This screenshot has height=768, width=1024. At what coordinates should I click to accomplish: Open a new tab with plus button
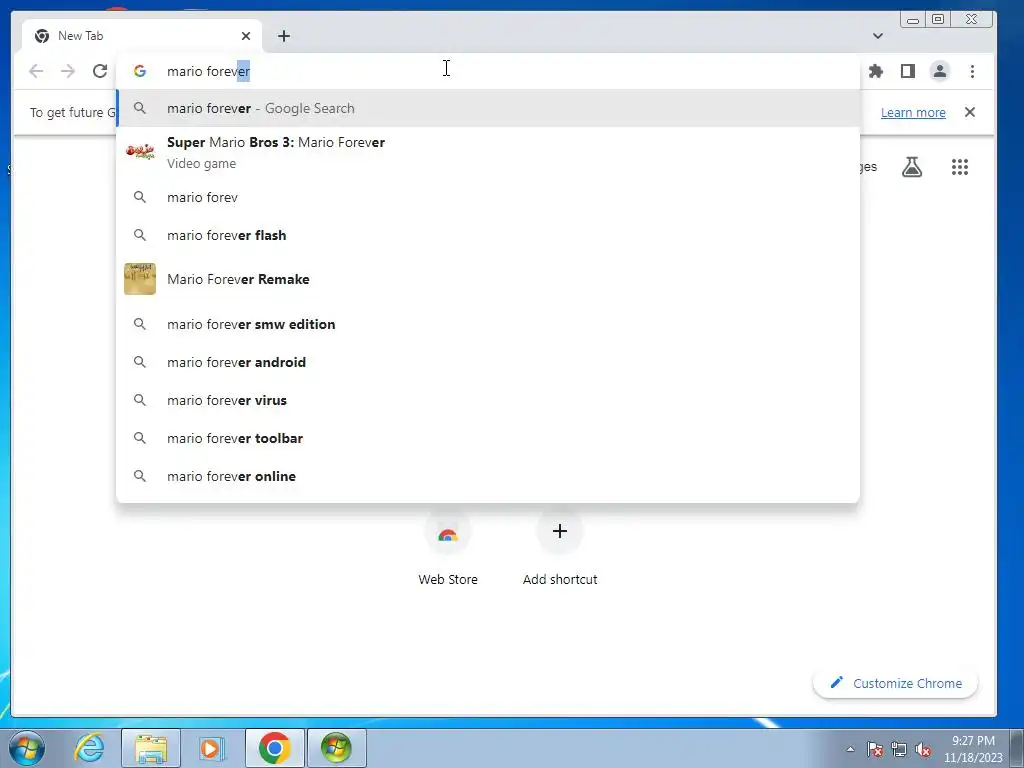pos(283,36)
